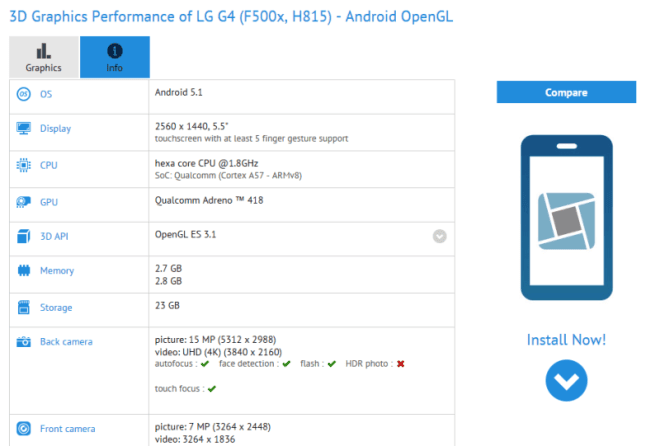Expand the OpenGL ES 3.1 row details
Screen dimensions: 660x446
point(439,236)
